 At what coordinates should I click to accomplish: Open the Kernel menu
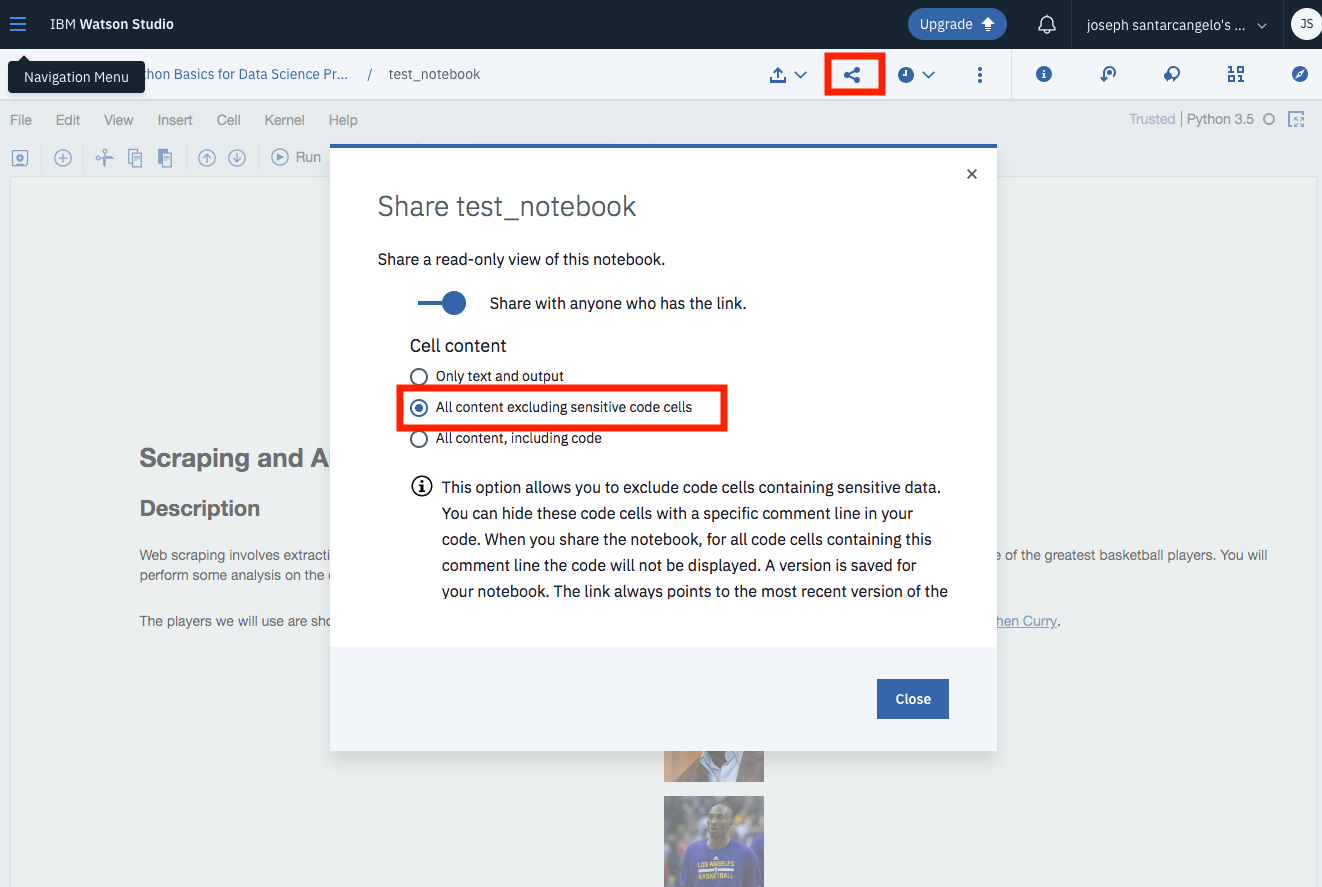point(284,119)
